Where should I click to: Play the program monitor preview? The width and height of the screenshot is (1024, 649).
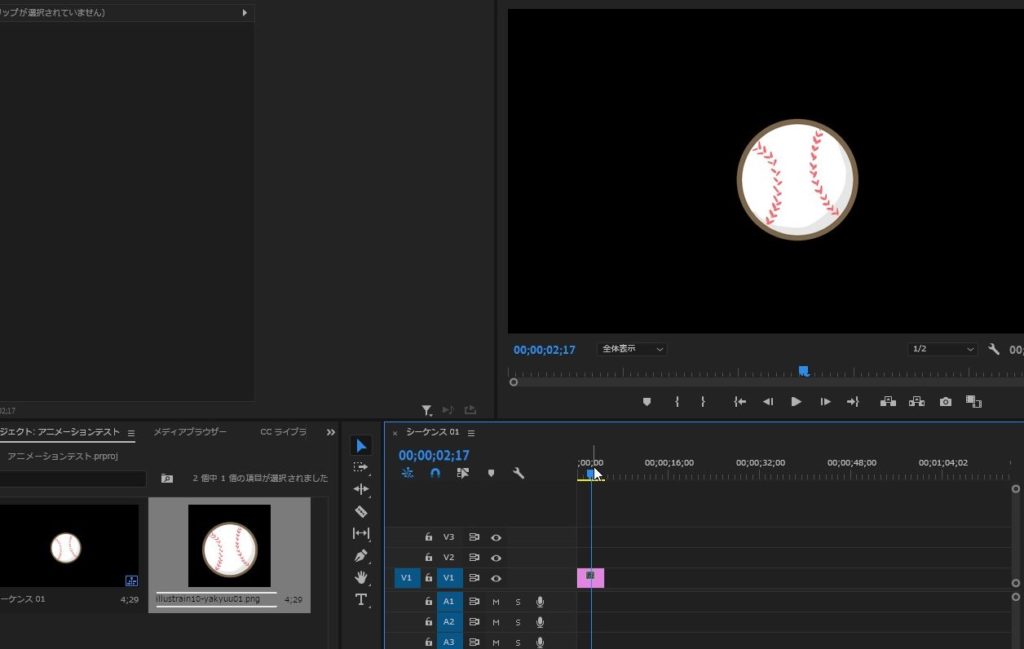[796, 402]
